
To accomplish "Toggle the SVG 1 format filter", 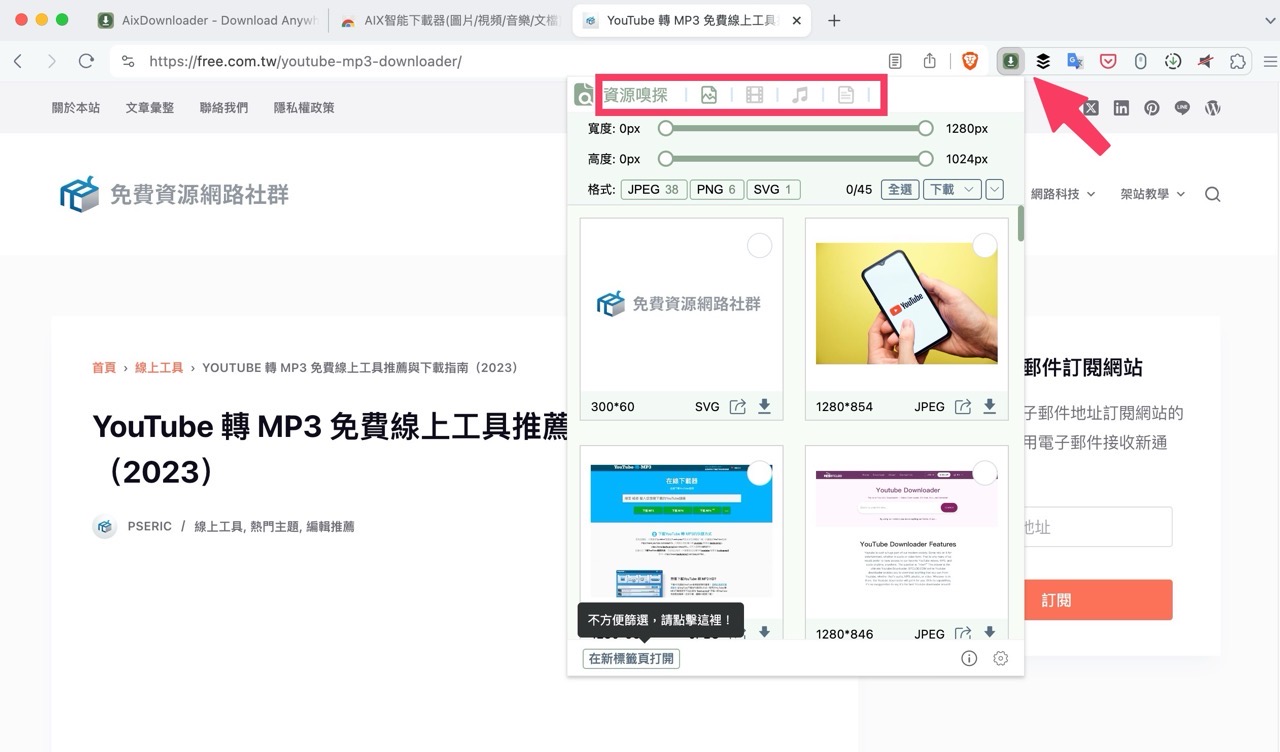I will coord(773,189).
